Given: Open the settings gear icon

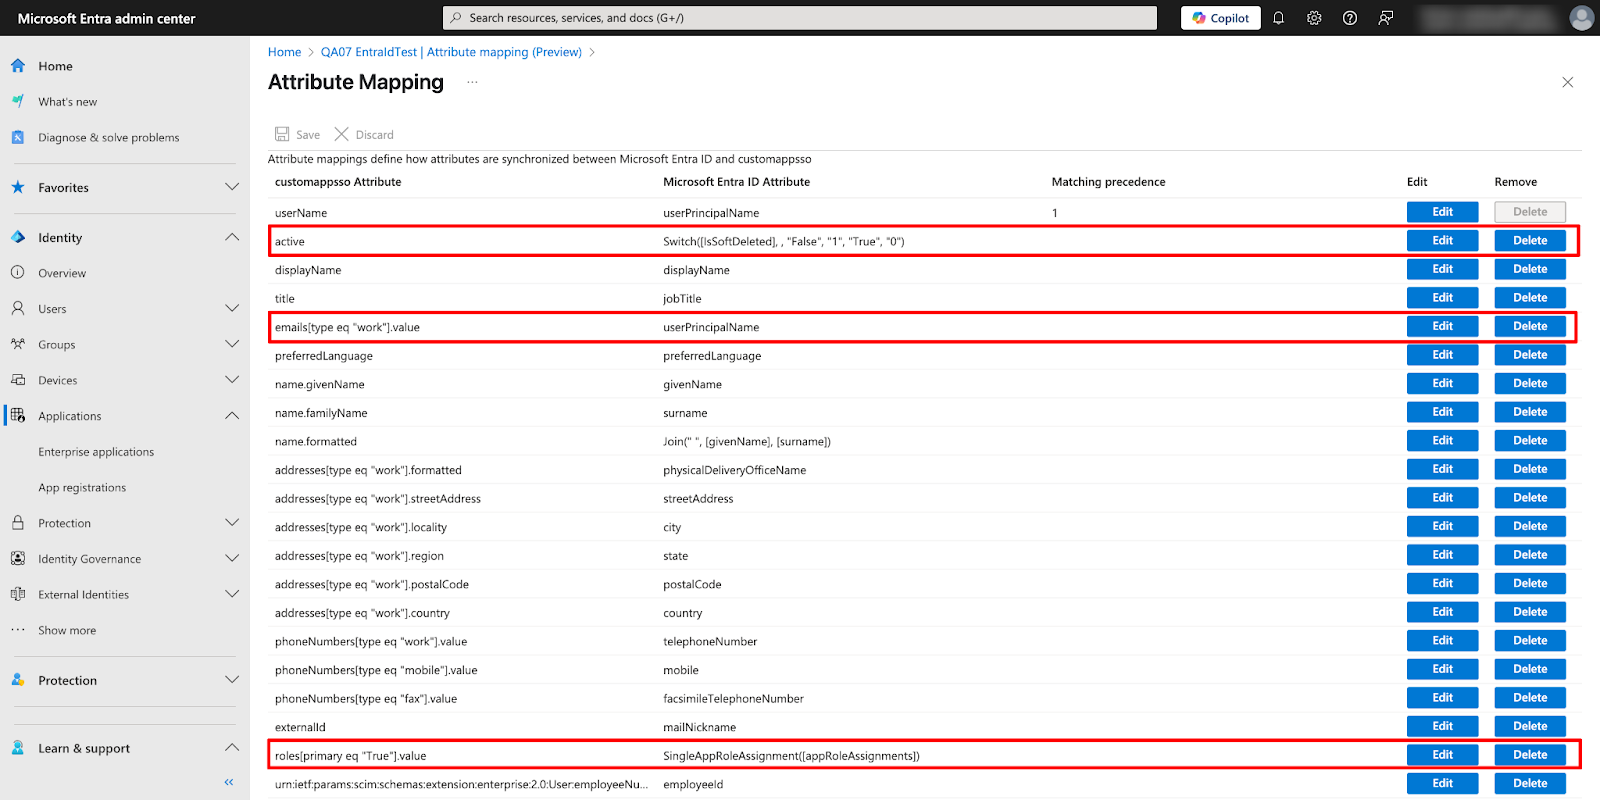Looking at the screenshot, I should (x=1314, y=18).
